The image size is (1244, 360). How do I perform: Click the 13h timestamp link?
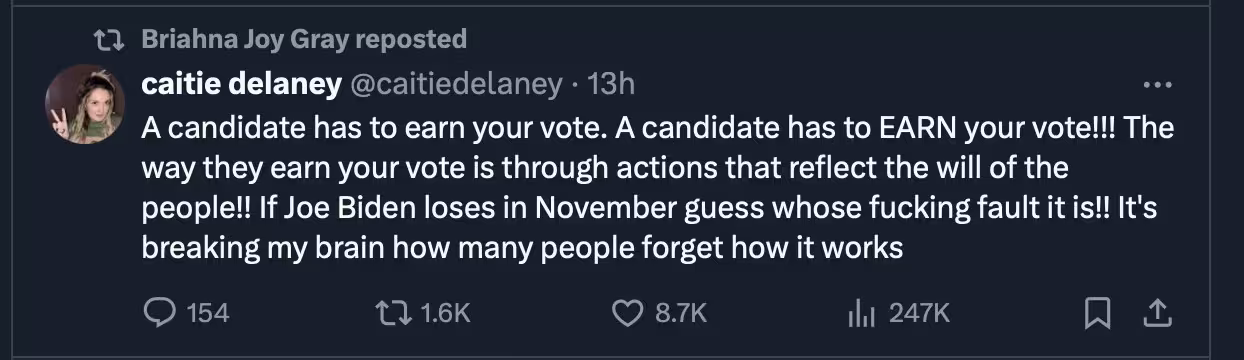(612, 85)
